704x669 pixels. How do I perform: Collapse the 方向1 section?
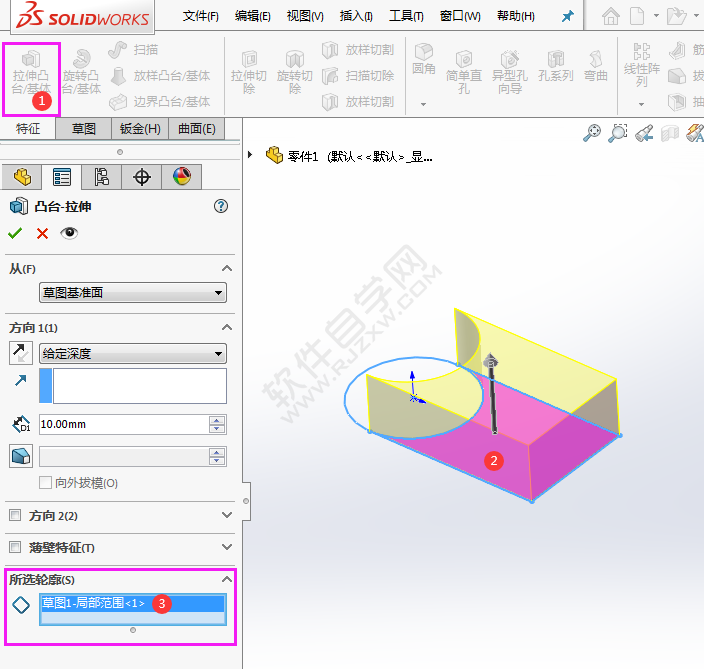[227, 327]
